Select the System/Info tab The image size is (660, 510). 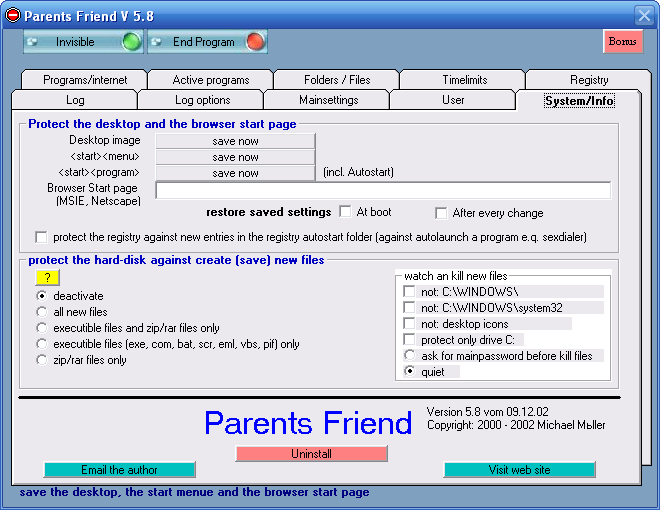click(579, 101)
